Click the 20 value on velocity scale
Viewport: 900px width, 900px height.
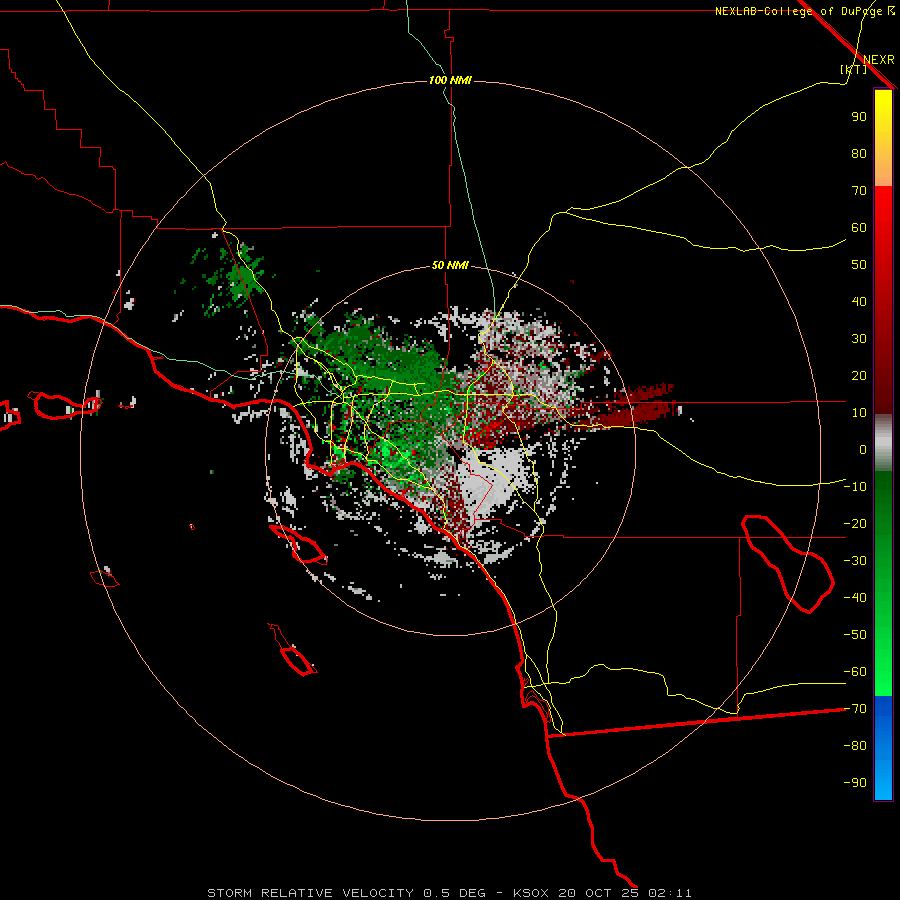859,376
